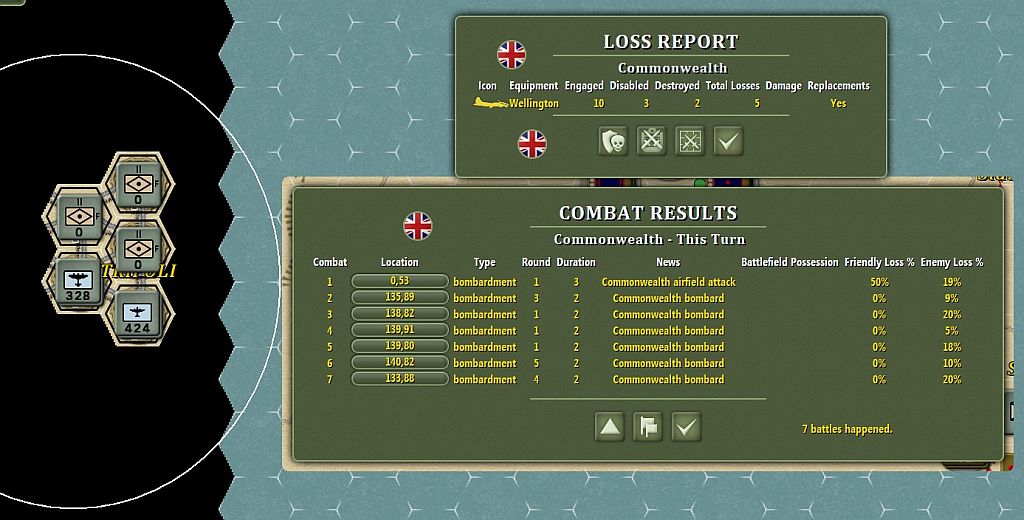Screen dimensions: 1024x520
Task: Click the 9% enemy loss value in combat 2
Action: [x=952, y=299]
